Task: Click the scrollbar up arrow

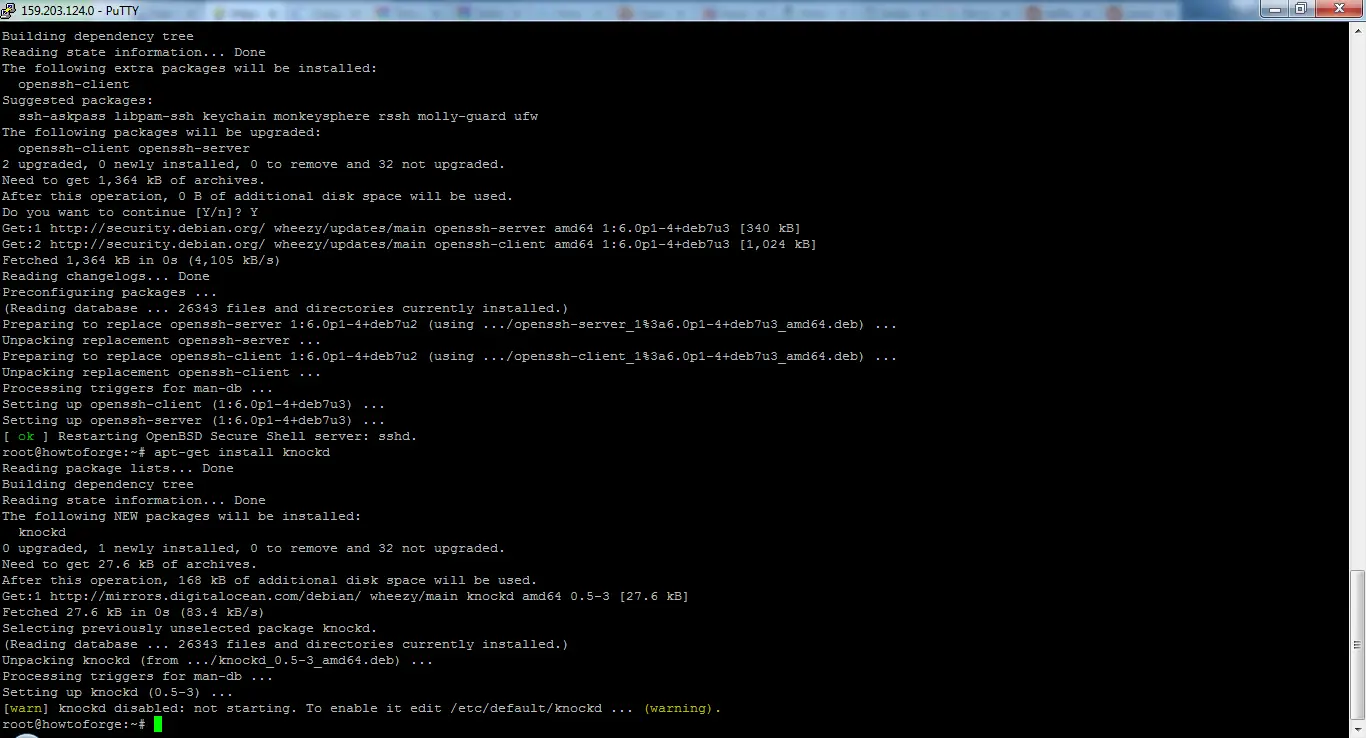Action: pyautogui.click(x=1357, y=31)
